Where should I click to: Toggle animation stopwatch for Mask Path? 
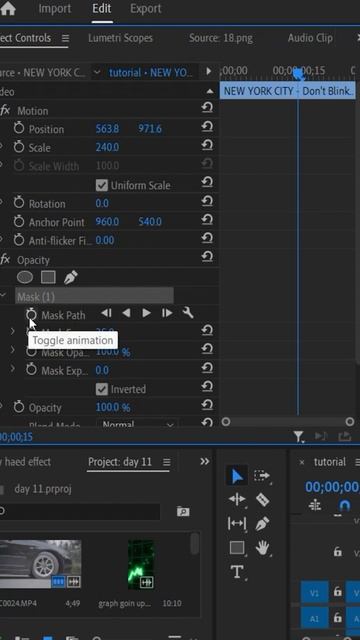[31, 315]
